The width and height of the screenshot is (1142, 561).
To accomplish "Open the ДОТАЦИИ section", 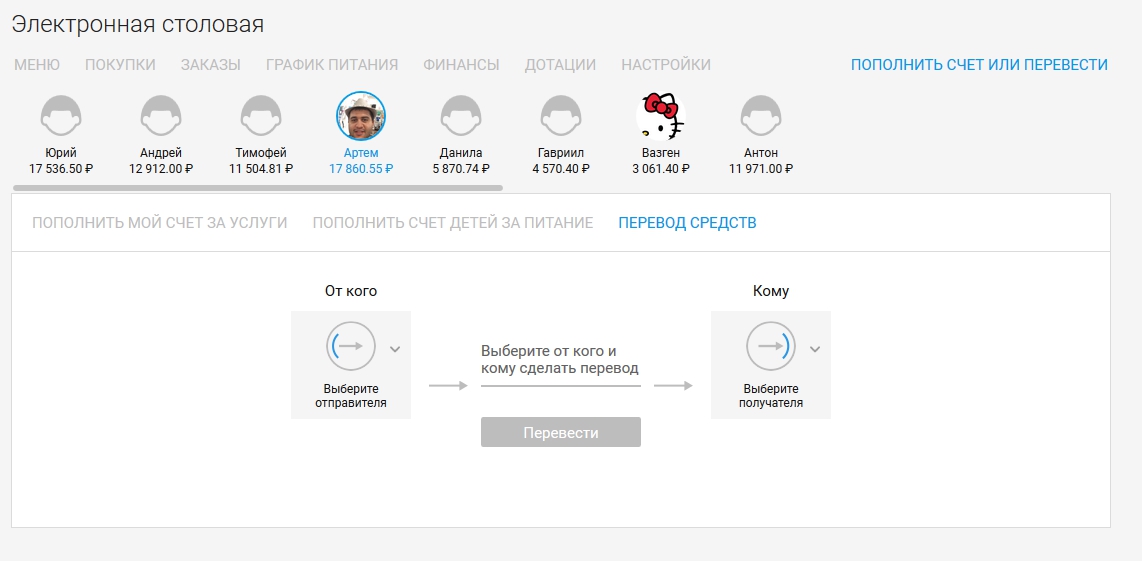I will [x=560, y=65].
